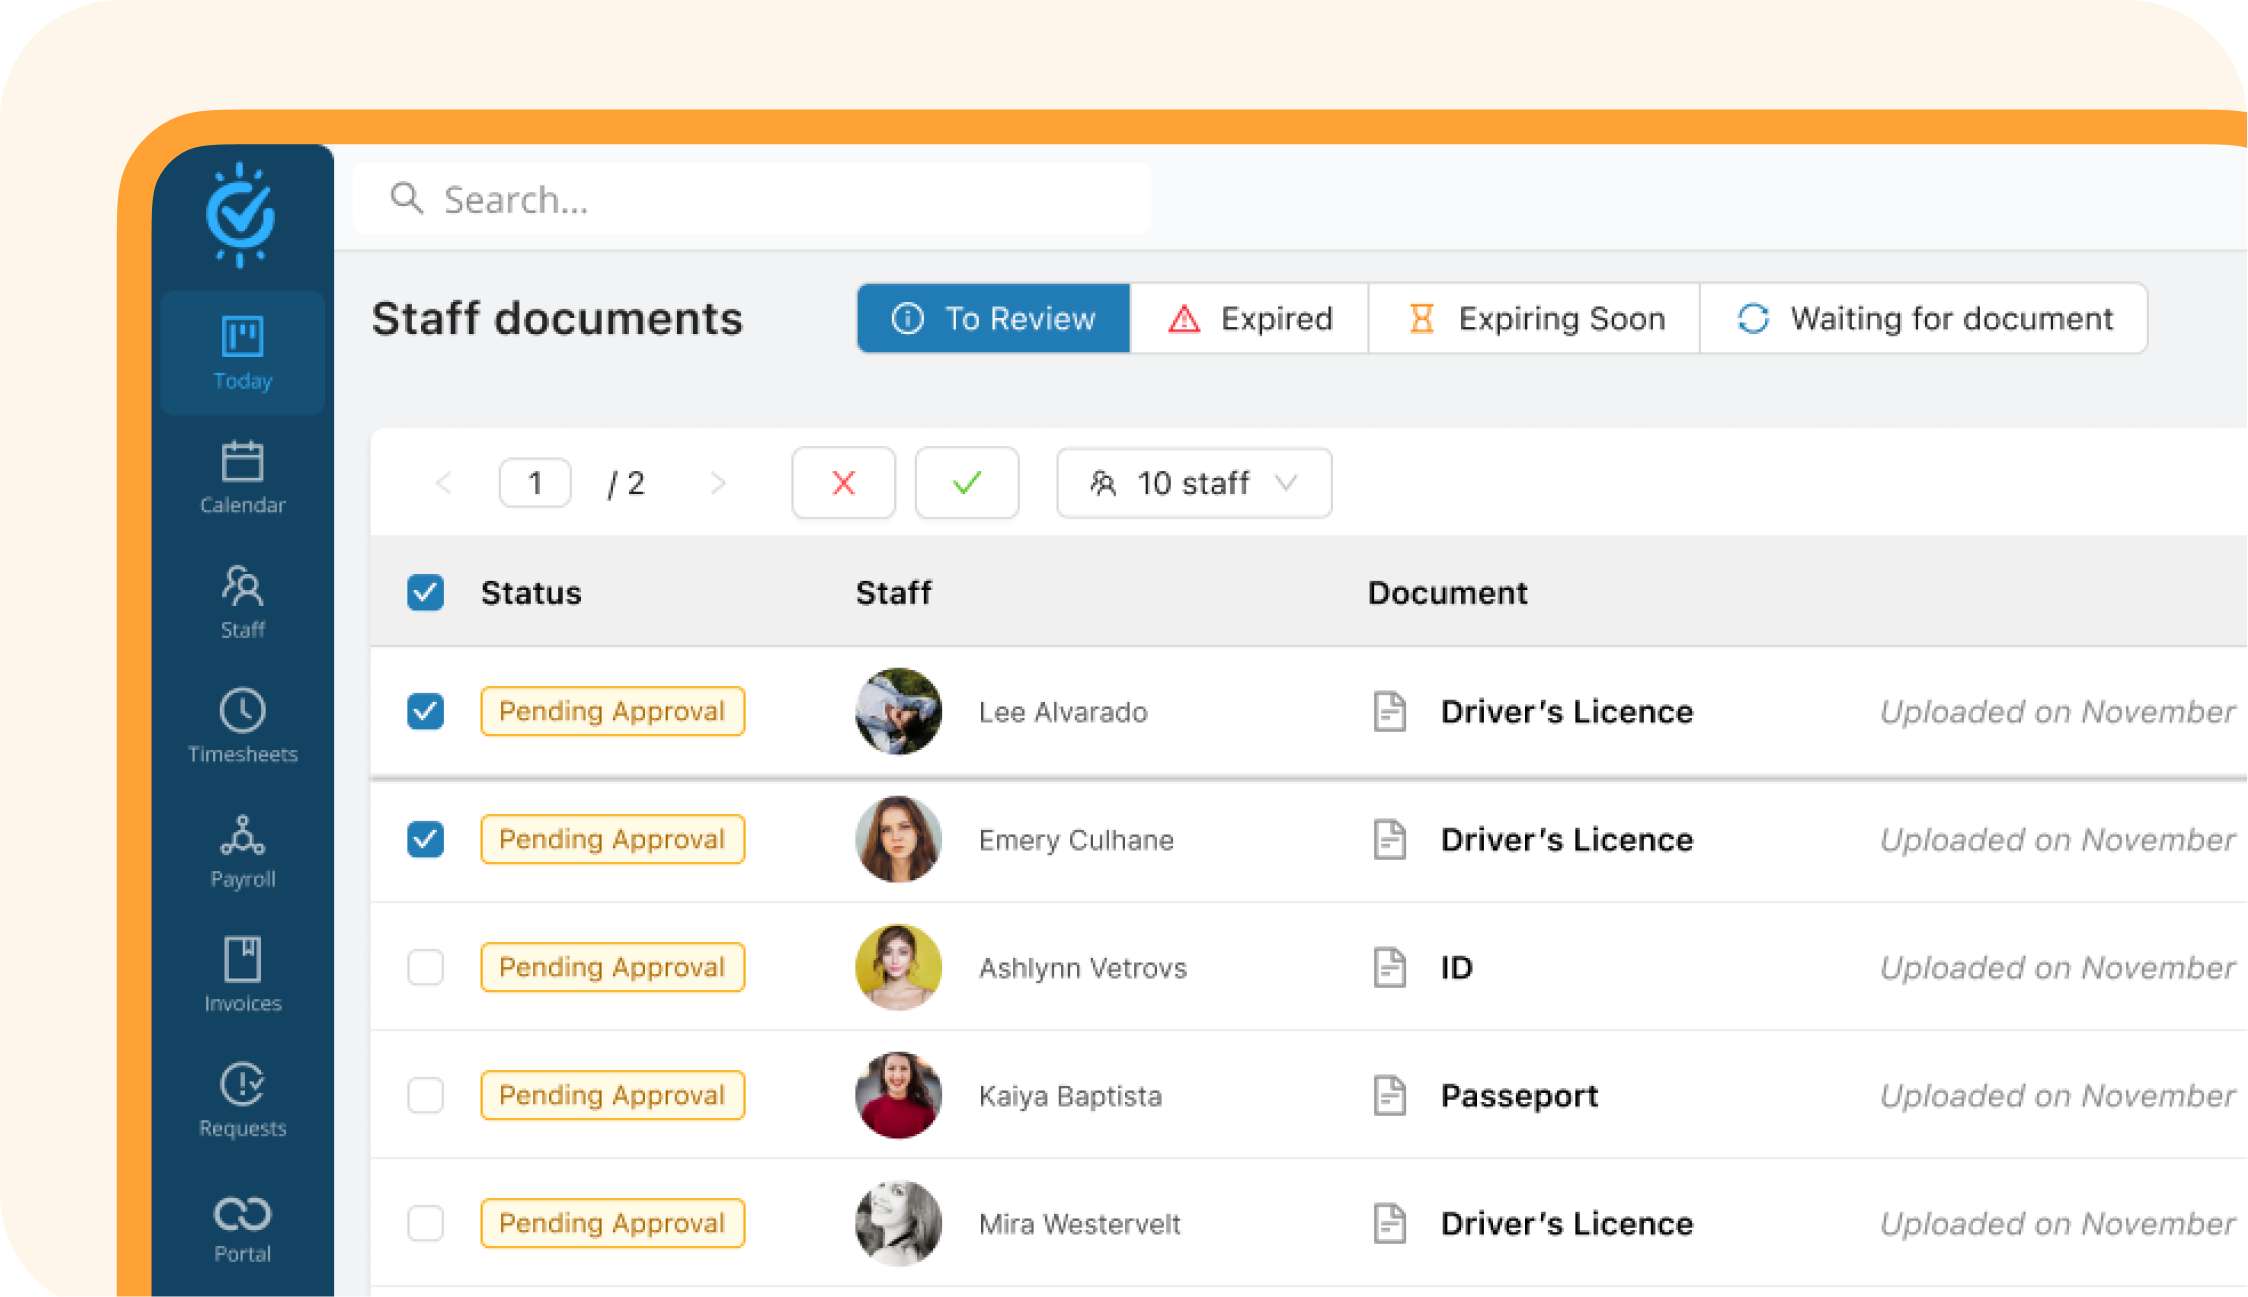This screenshot has height=1297, width=2248.
Task: Select the Requests icon in the sidebar
Action: [242, 1100]
